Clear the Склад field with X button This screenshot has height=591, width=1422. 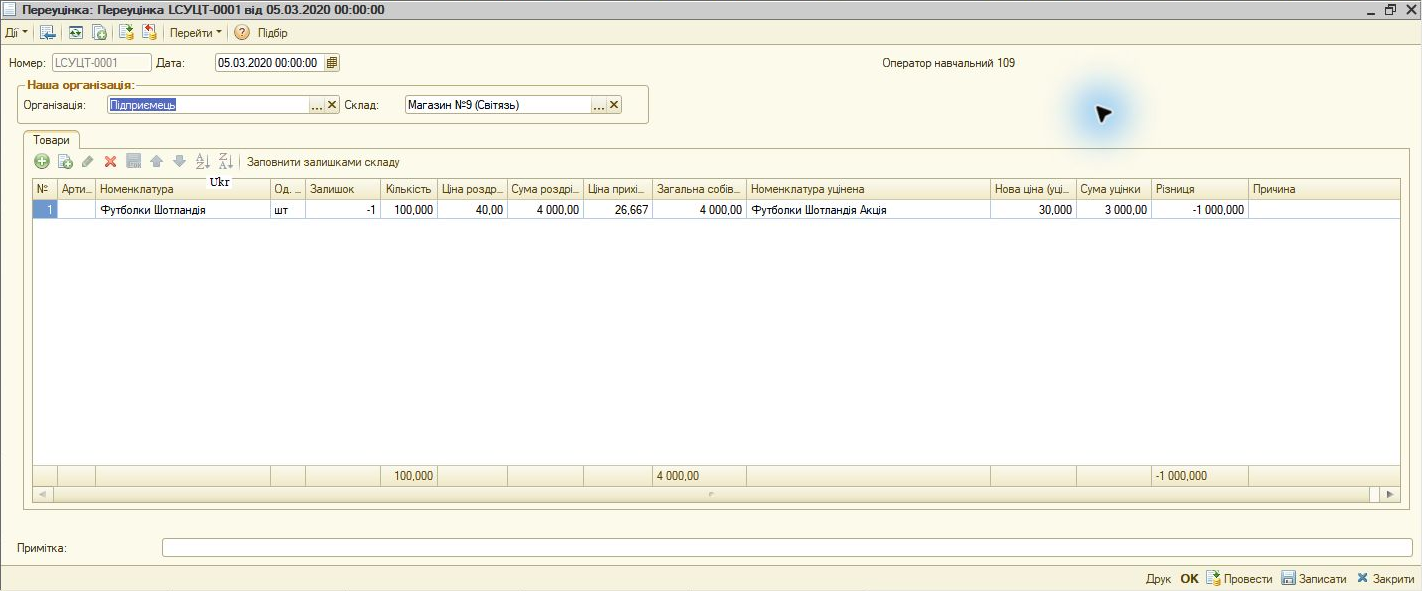(x=614, y=105)
